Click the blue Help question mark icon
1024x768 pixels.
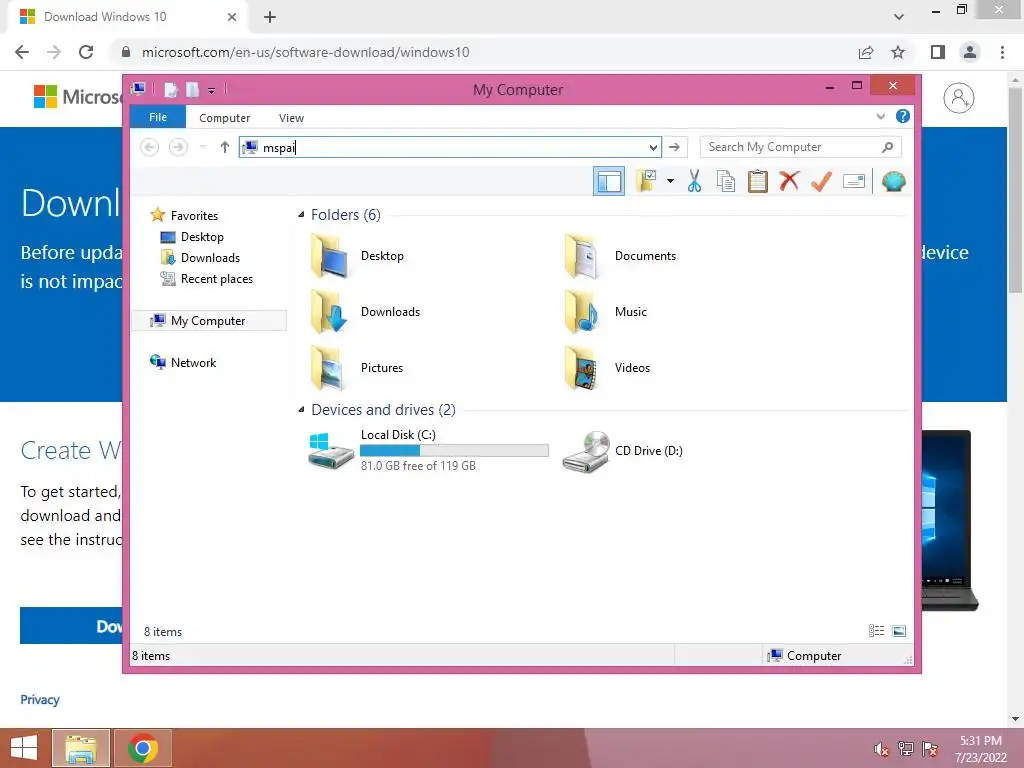click(x=903, y=116)
